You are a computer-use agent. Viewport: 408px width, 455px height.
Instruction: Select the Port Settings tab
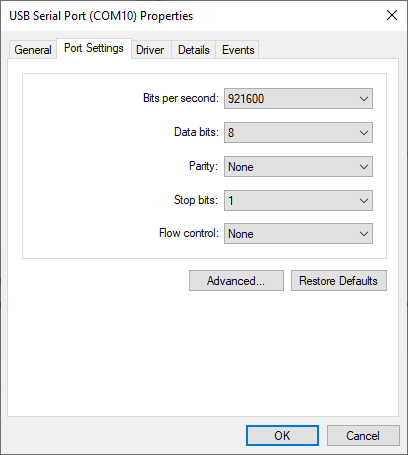coord(94,48)
